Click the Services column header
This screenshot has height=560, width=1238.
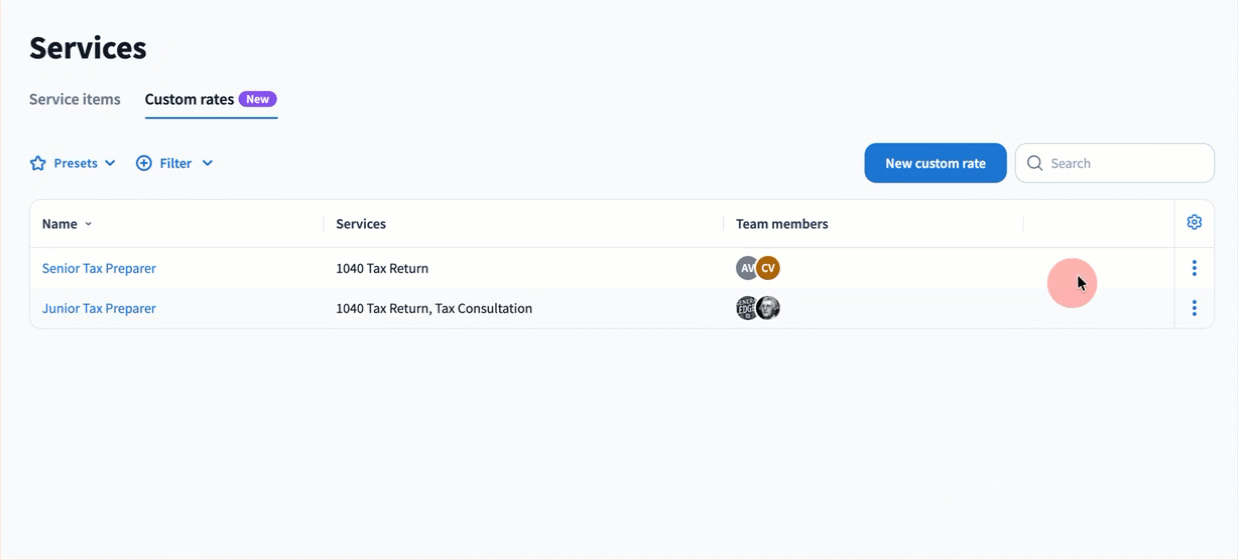(x=361, y=224)
